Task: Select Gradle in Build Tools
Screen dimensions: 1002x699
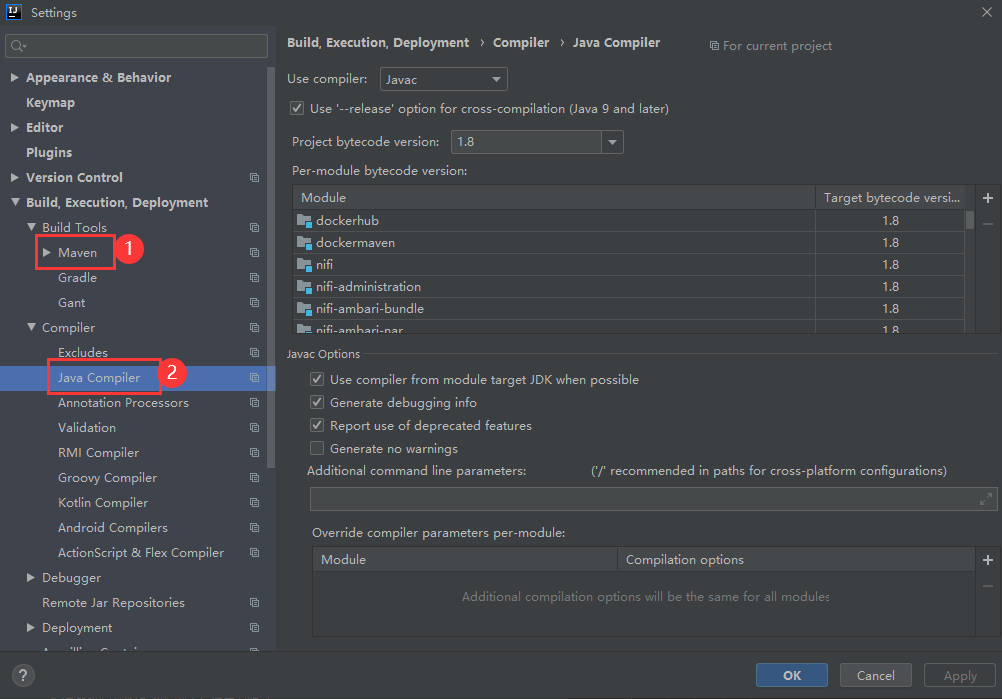Action: [77, 277]
